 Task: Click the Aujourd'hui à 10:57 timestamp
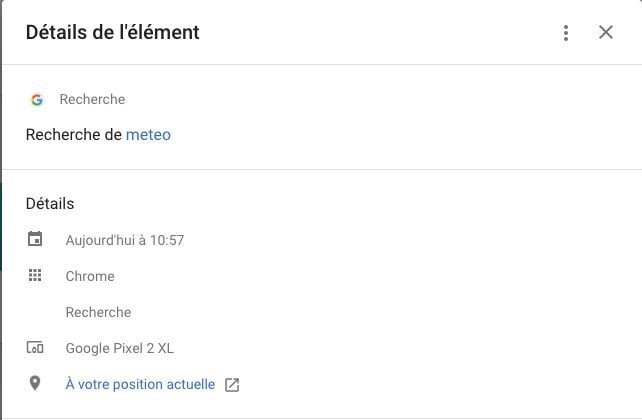[125, 240]
